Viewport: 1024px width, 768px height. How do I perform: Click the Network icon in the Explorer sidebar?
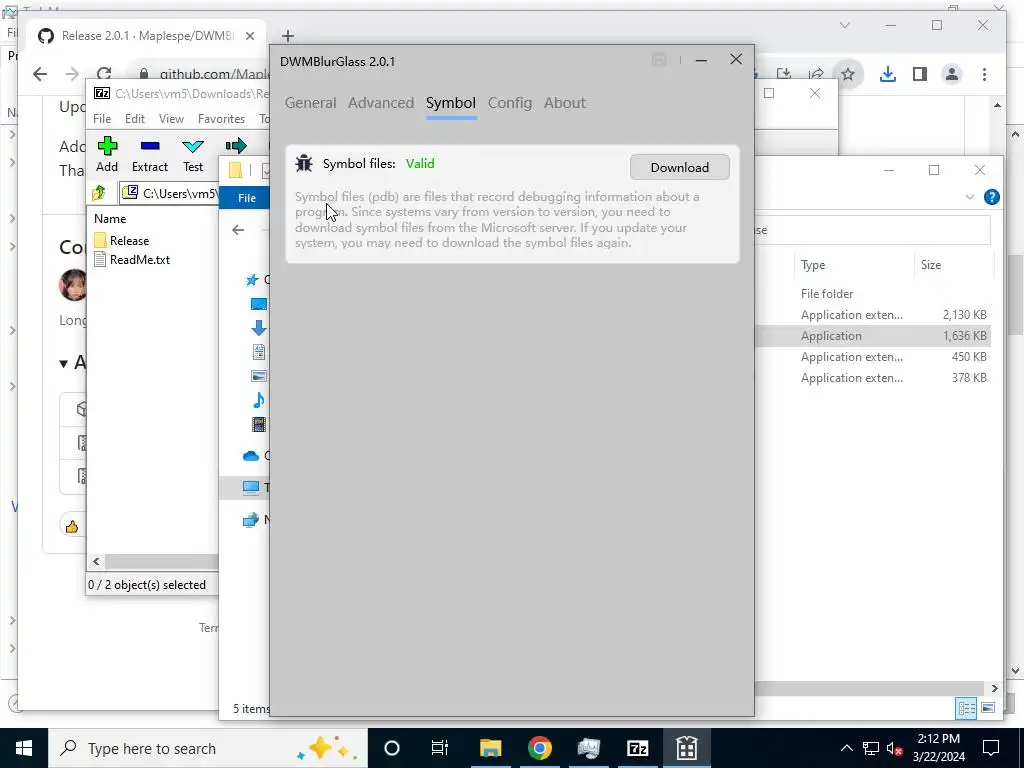click(251, 520)
